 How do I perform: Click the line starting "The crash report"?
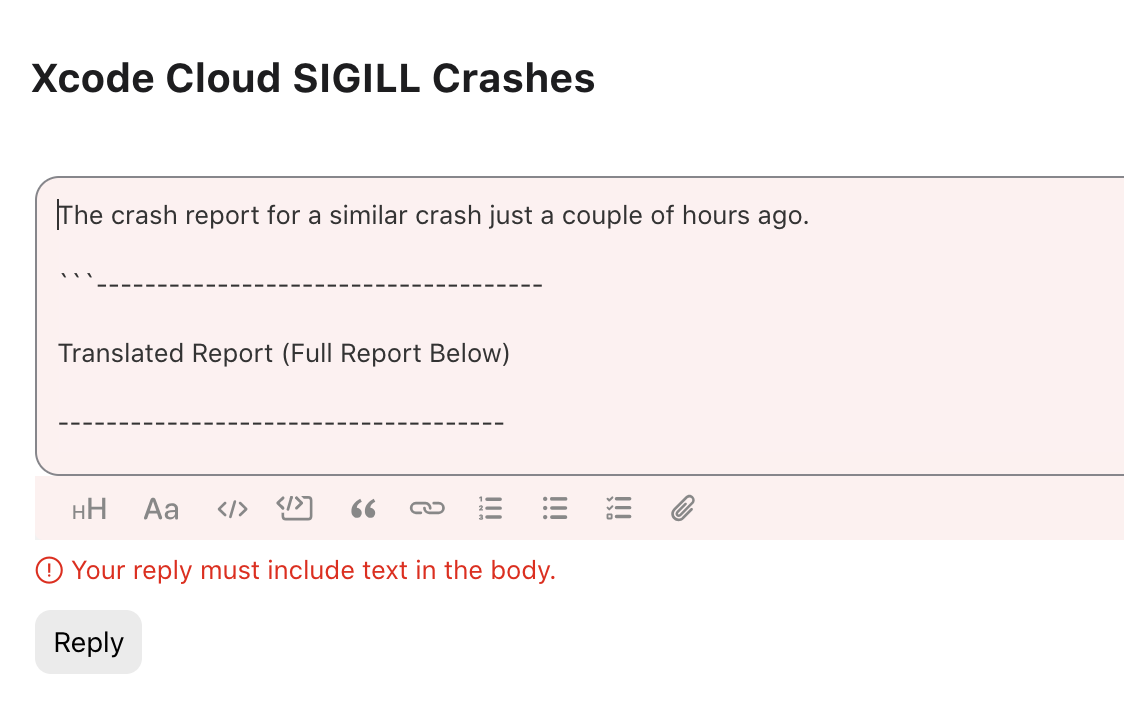pyautogui.click(x=433, y=216)
